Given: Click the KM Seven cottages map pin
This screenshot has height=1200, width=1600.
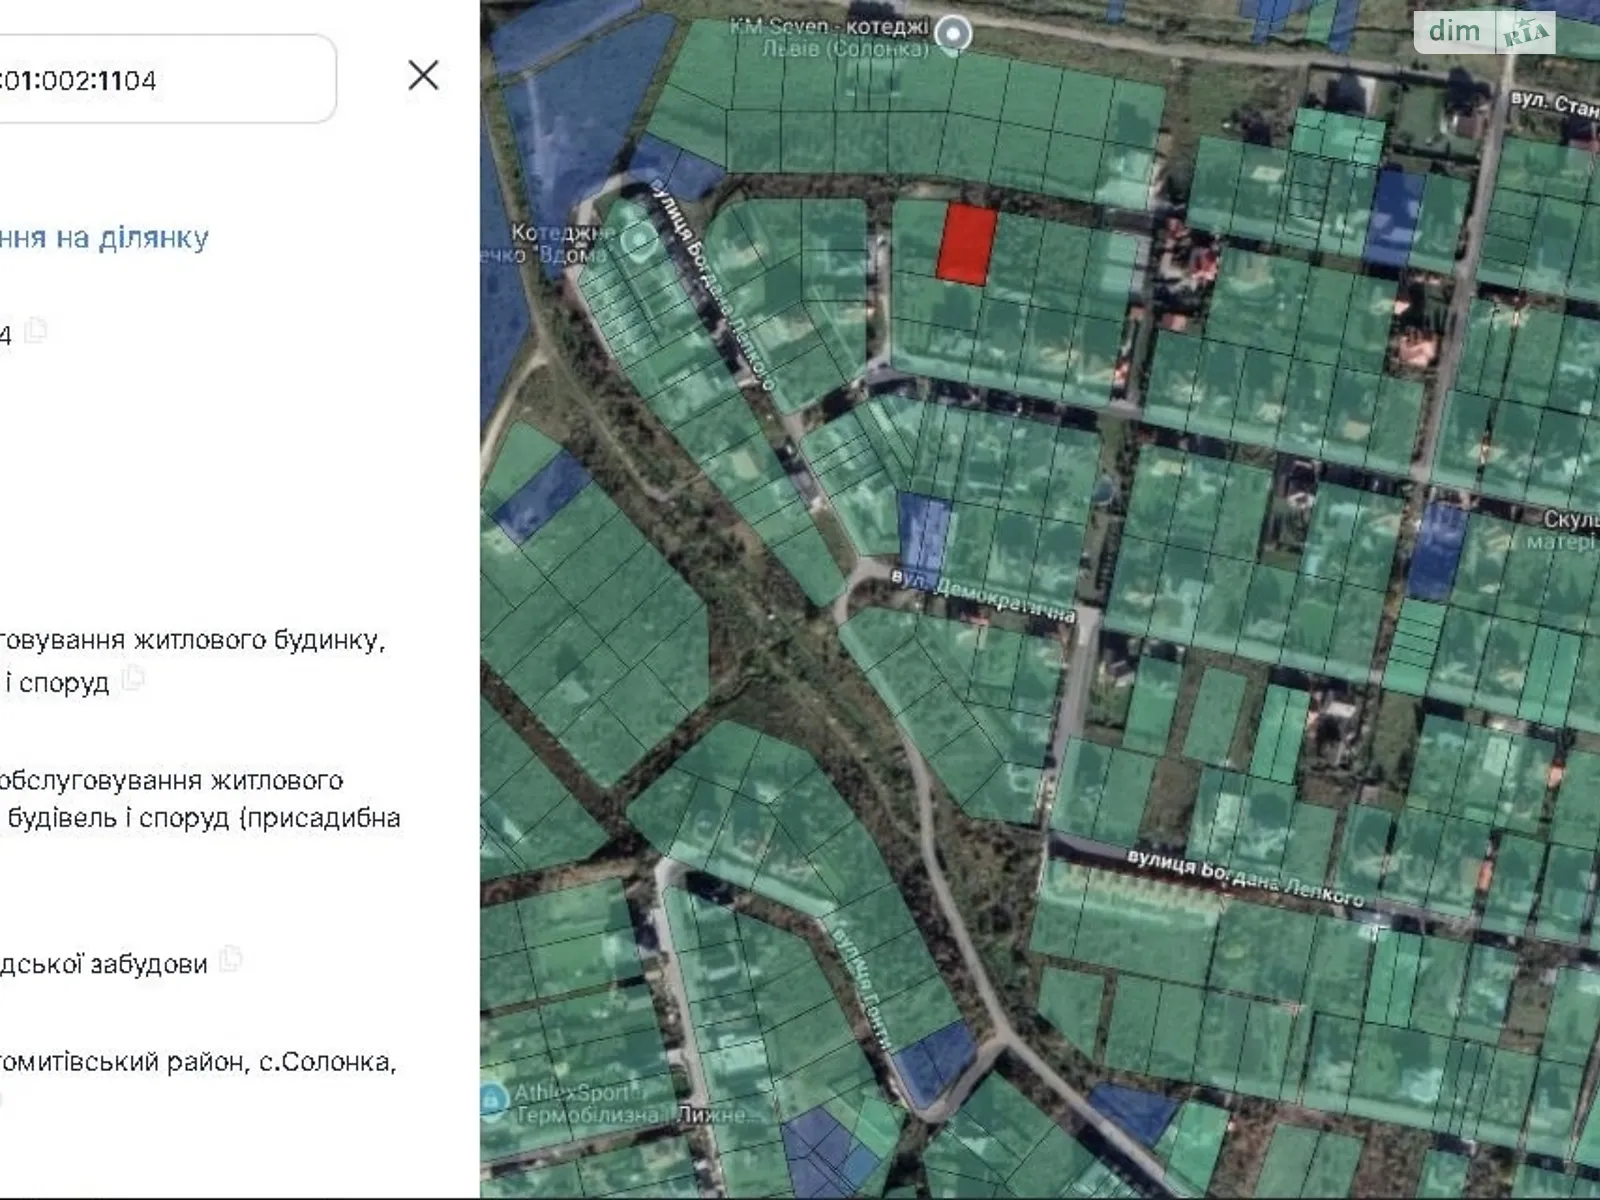Looking at the screenshot, I should pos(952,35).
